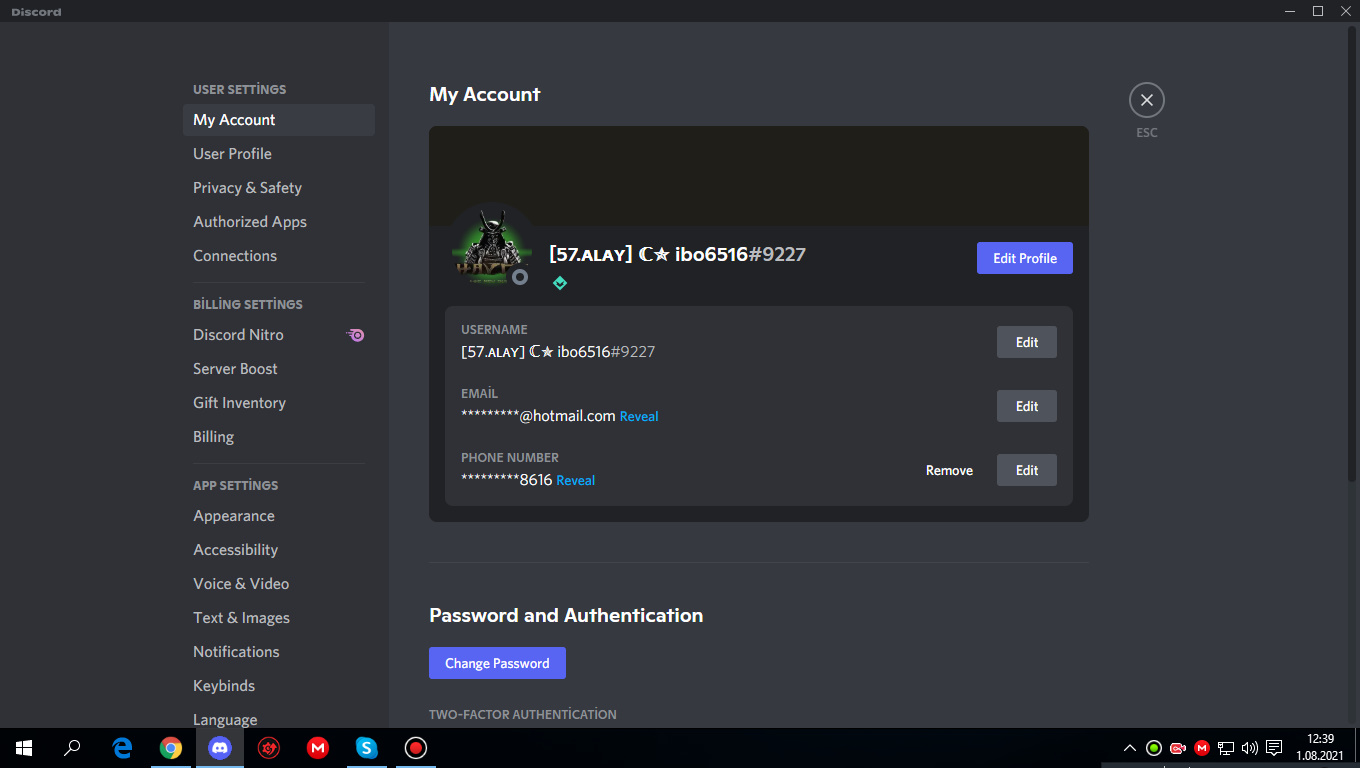The height and width of the screenshot is (768, 1360).
Task: Go to Privacy & Safety settings
Action: pos(279,188)
